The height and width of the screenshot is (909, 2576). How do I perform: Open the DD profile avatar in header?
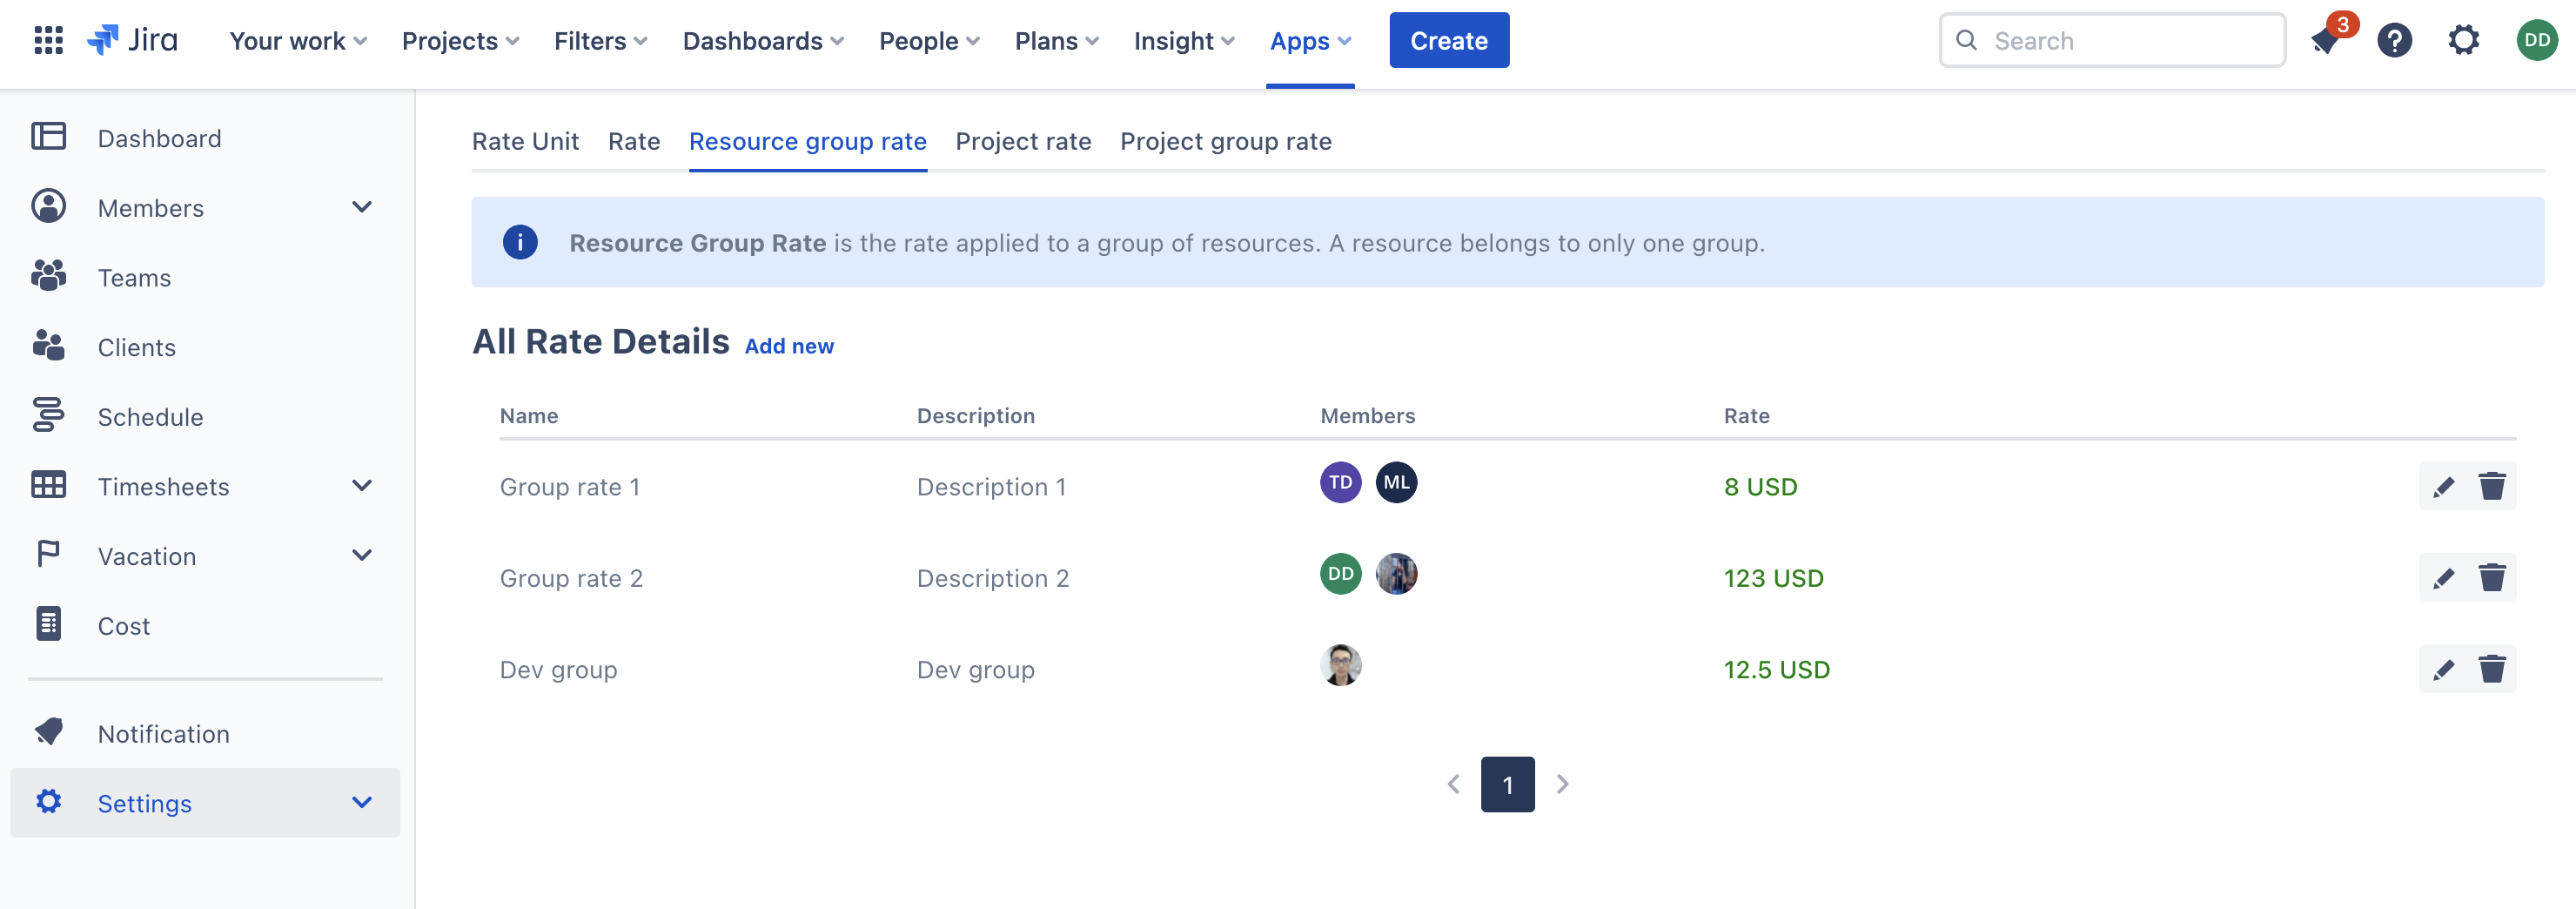tap(2536, 40)
